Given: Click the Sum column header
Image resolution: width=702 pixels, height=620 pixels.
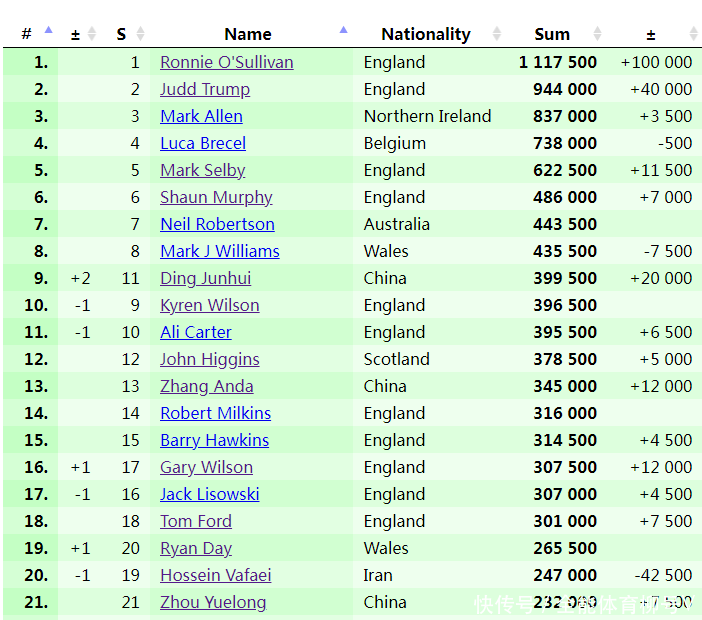Looking at the screenshot, I should [551, 34].
